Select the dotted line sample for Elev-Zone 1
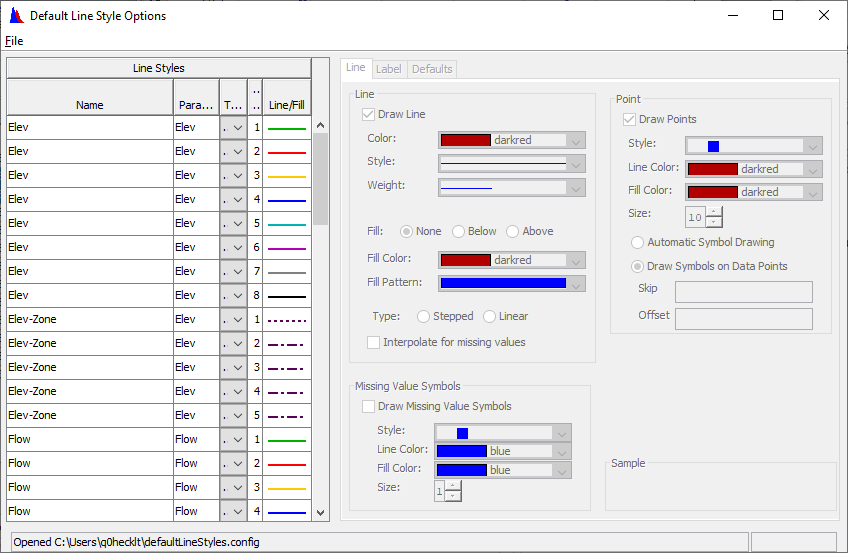The image size is (848, 553). tap(286, 320)
